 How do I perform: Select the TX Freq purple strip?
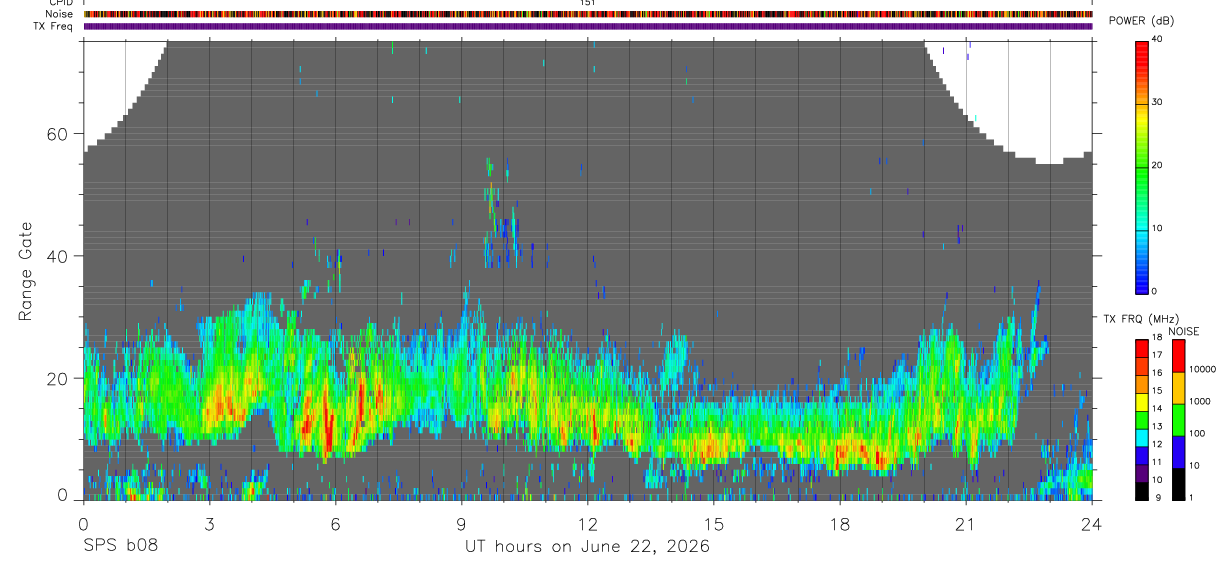pyautogui.click(x=588, y=26)
